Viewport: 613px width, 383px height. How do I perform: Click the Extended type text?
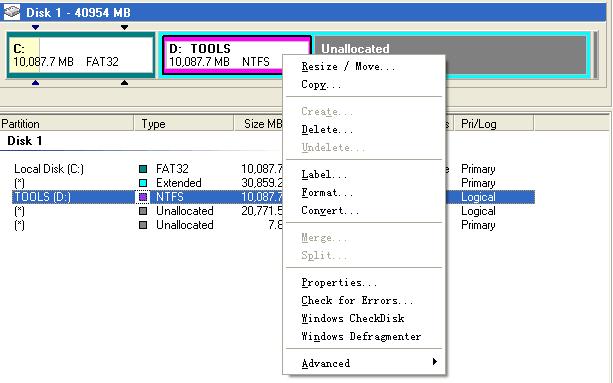point(179,183)
